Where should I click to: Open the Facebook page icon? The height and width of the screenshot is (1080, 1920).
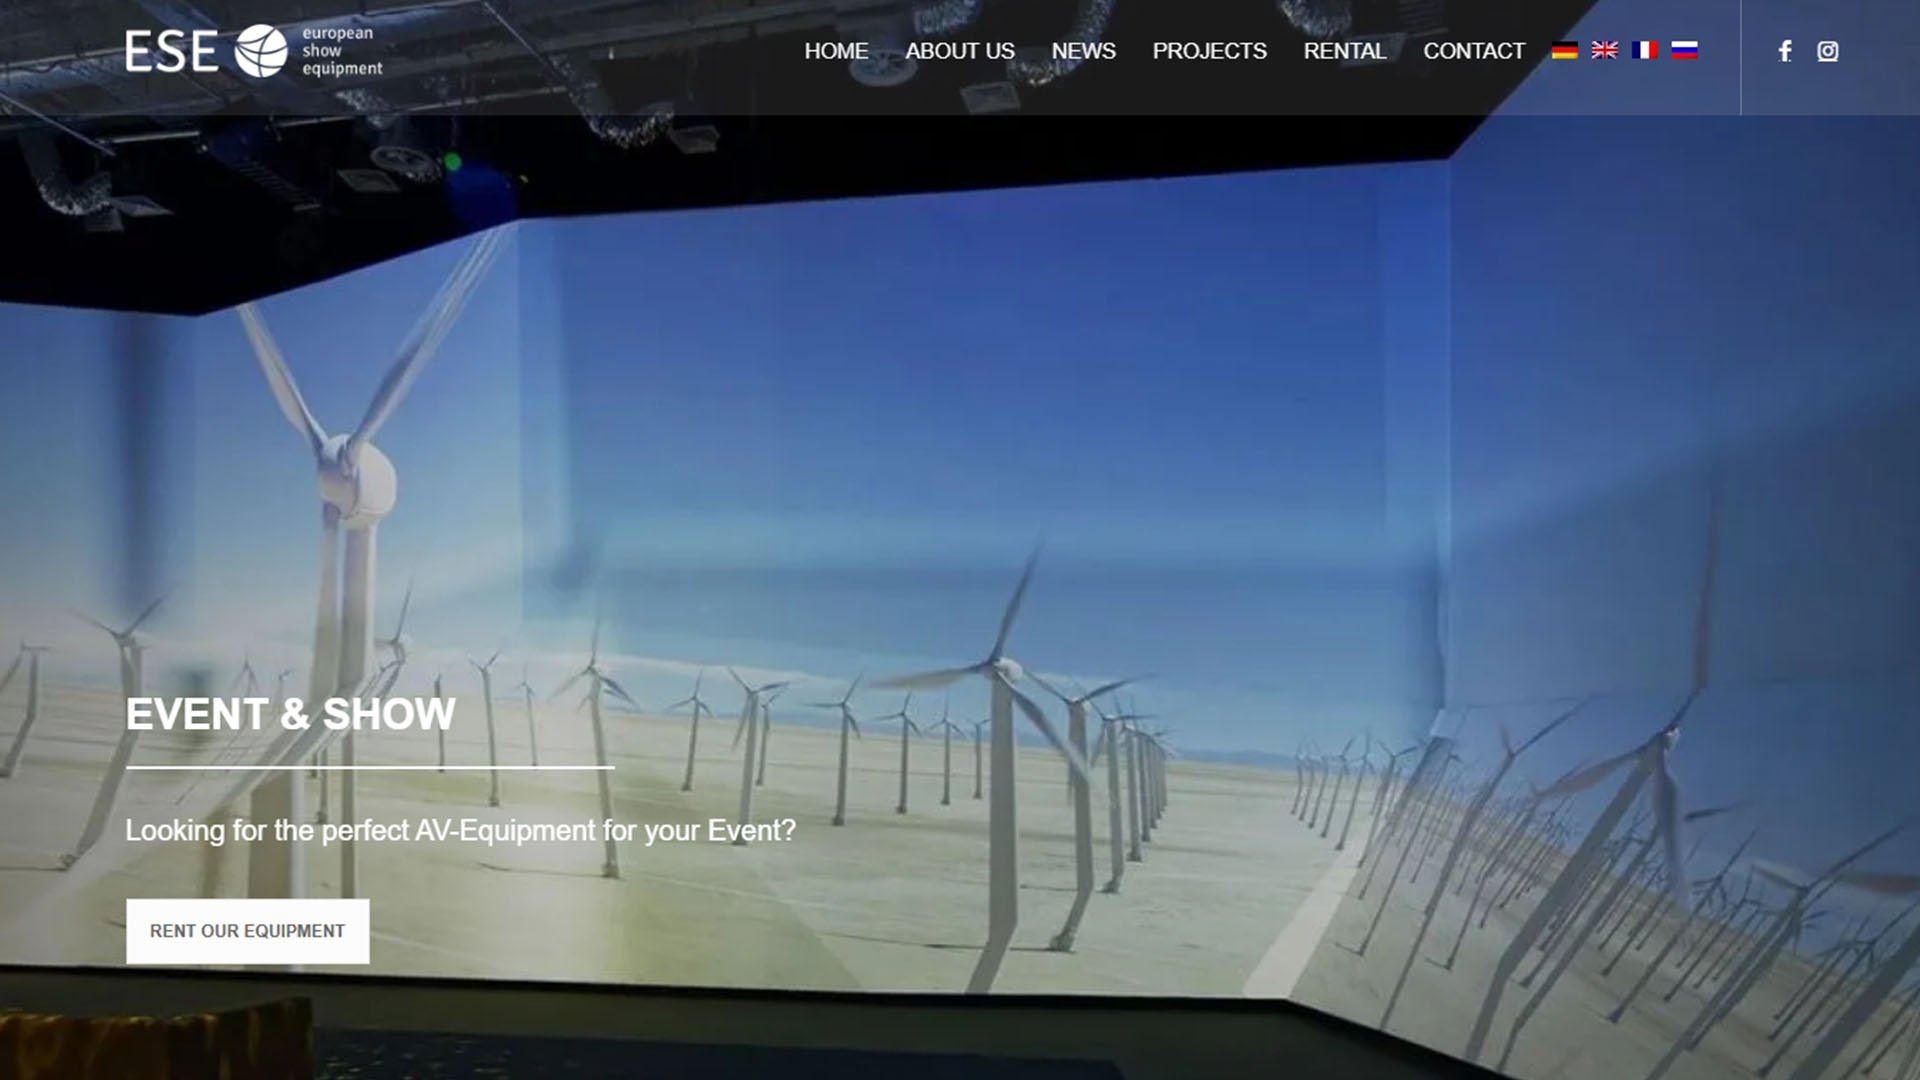tap(1785, 51)
